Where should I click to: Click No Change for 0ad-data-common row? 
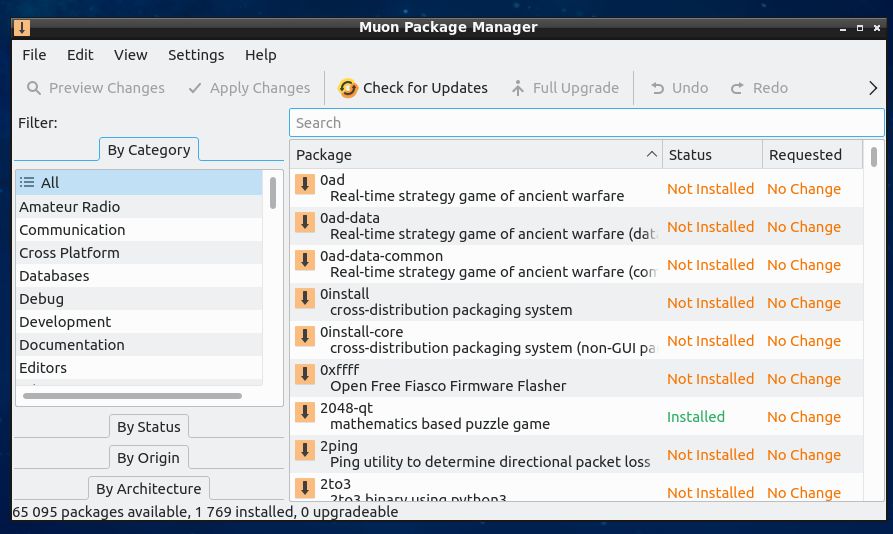804,265
